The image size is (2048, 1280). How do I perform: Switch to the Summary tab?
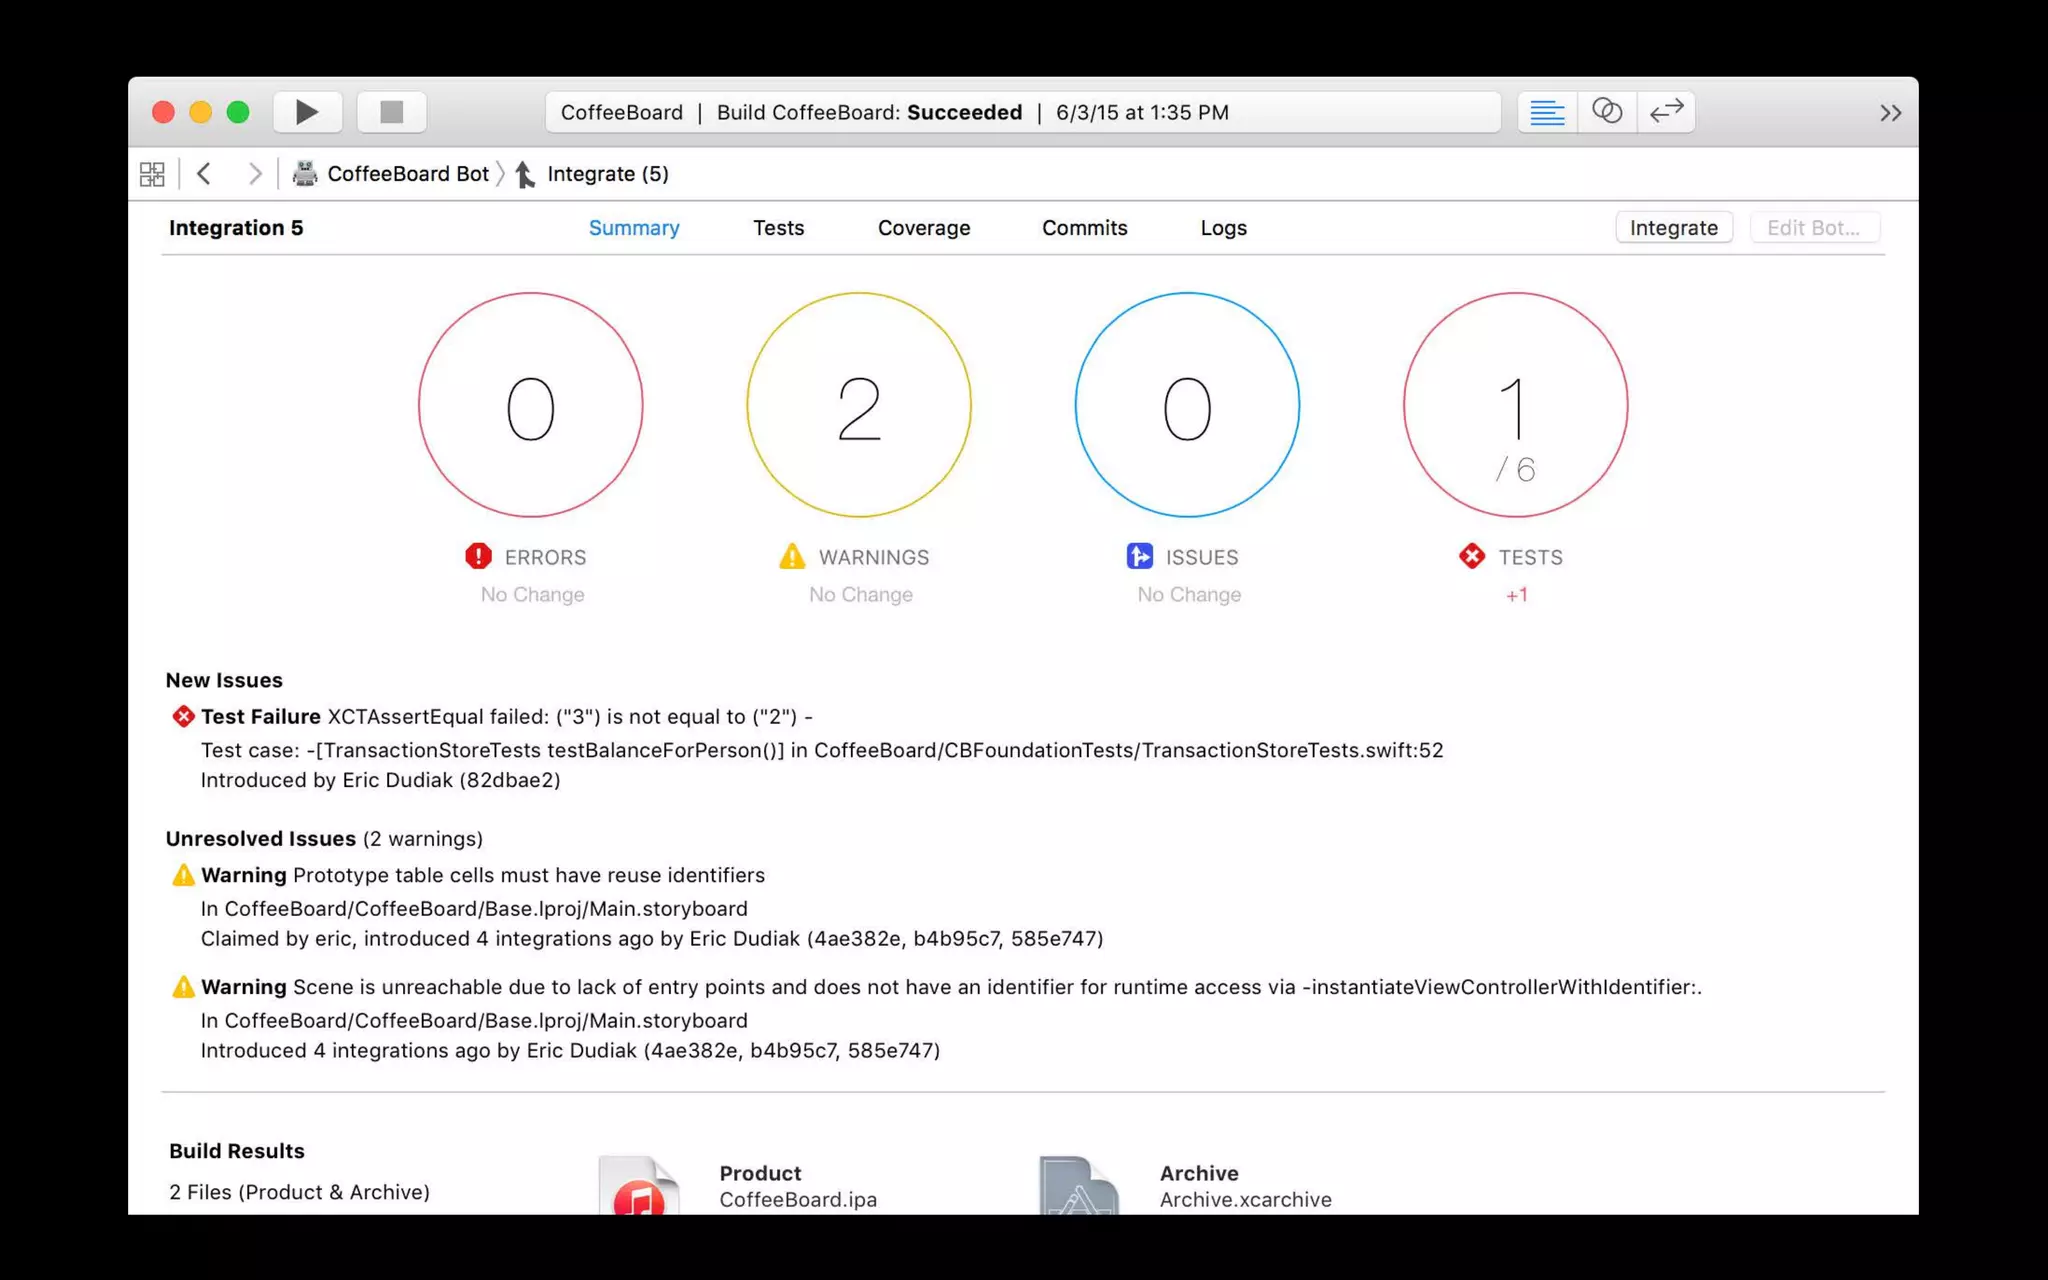tap(634, 228)
